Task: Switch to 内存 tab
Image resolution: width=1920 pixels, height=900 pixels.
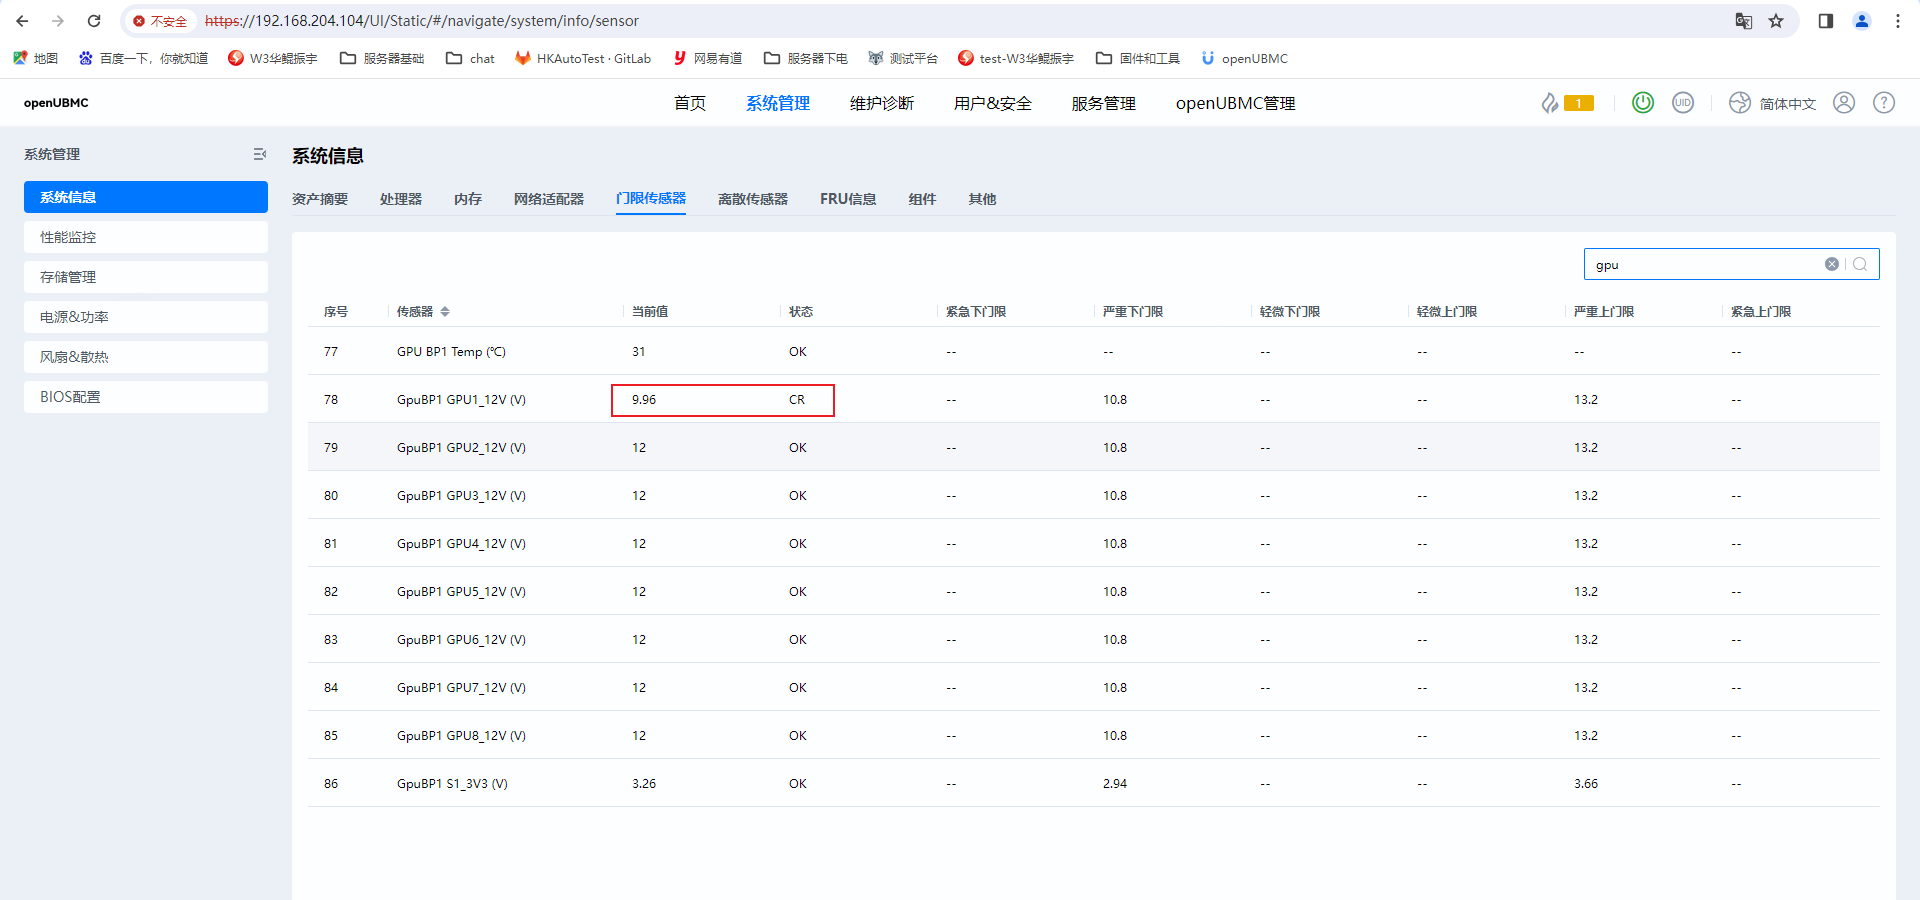Action: (x=468, y=199)
